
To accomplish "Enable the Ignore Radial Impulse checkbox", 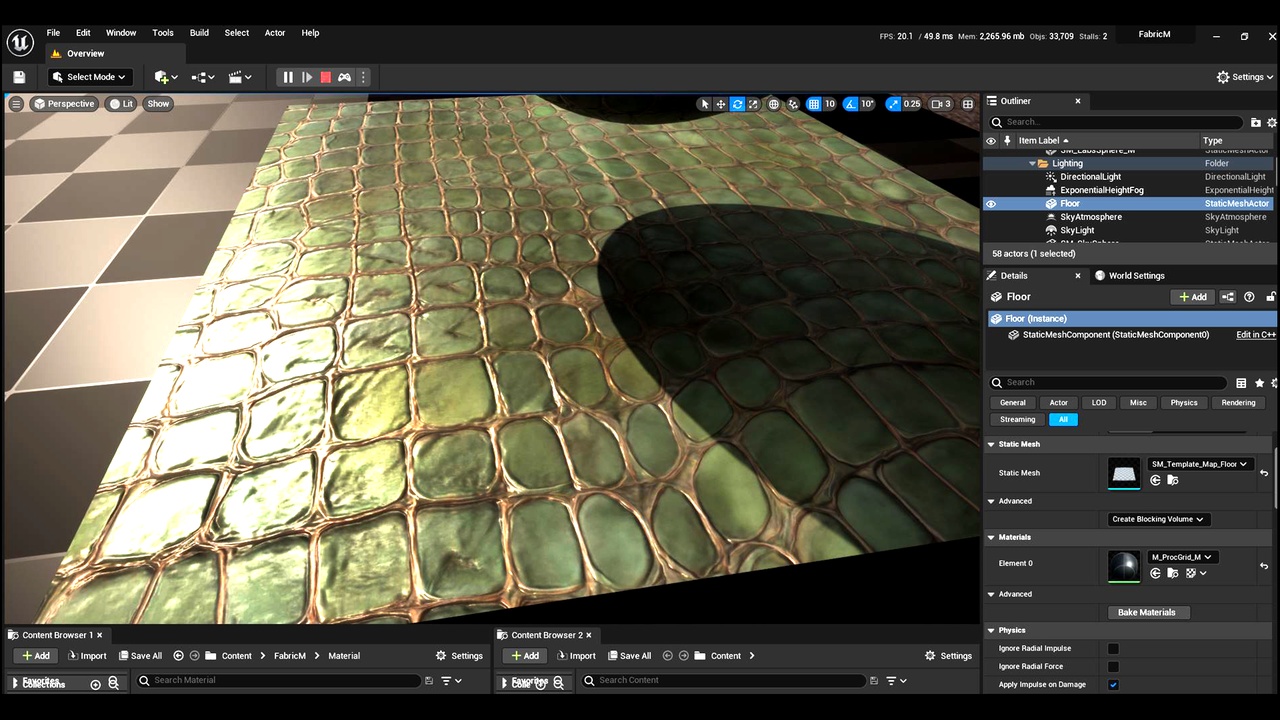I will pyautogui.click(x=1113, y=648).
